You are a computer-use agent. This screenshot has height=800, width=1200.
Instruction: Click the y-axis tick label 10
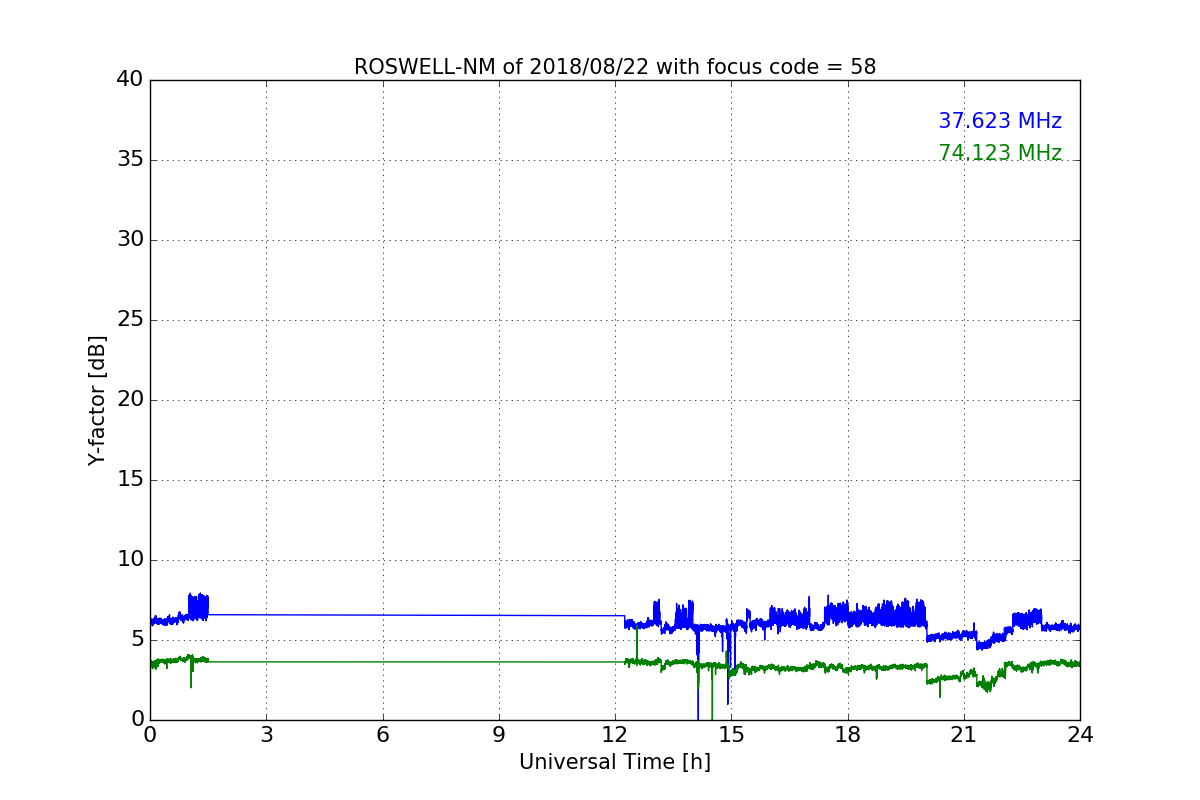(x=130, y=560)
